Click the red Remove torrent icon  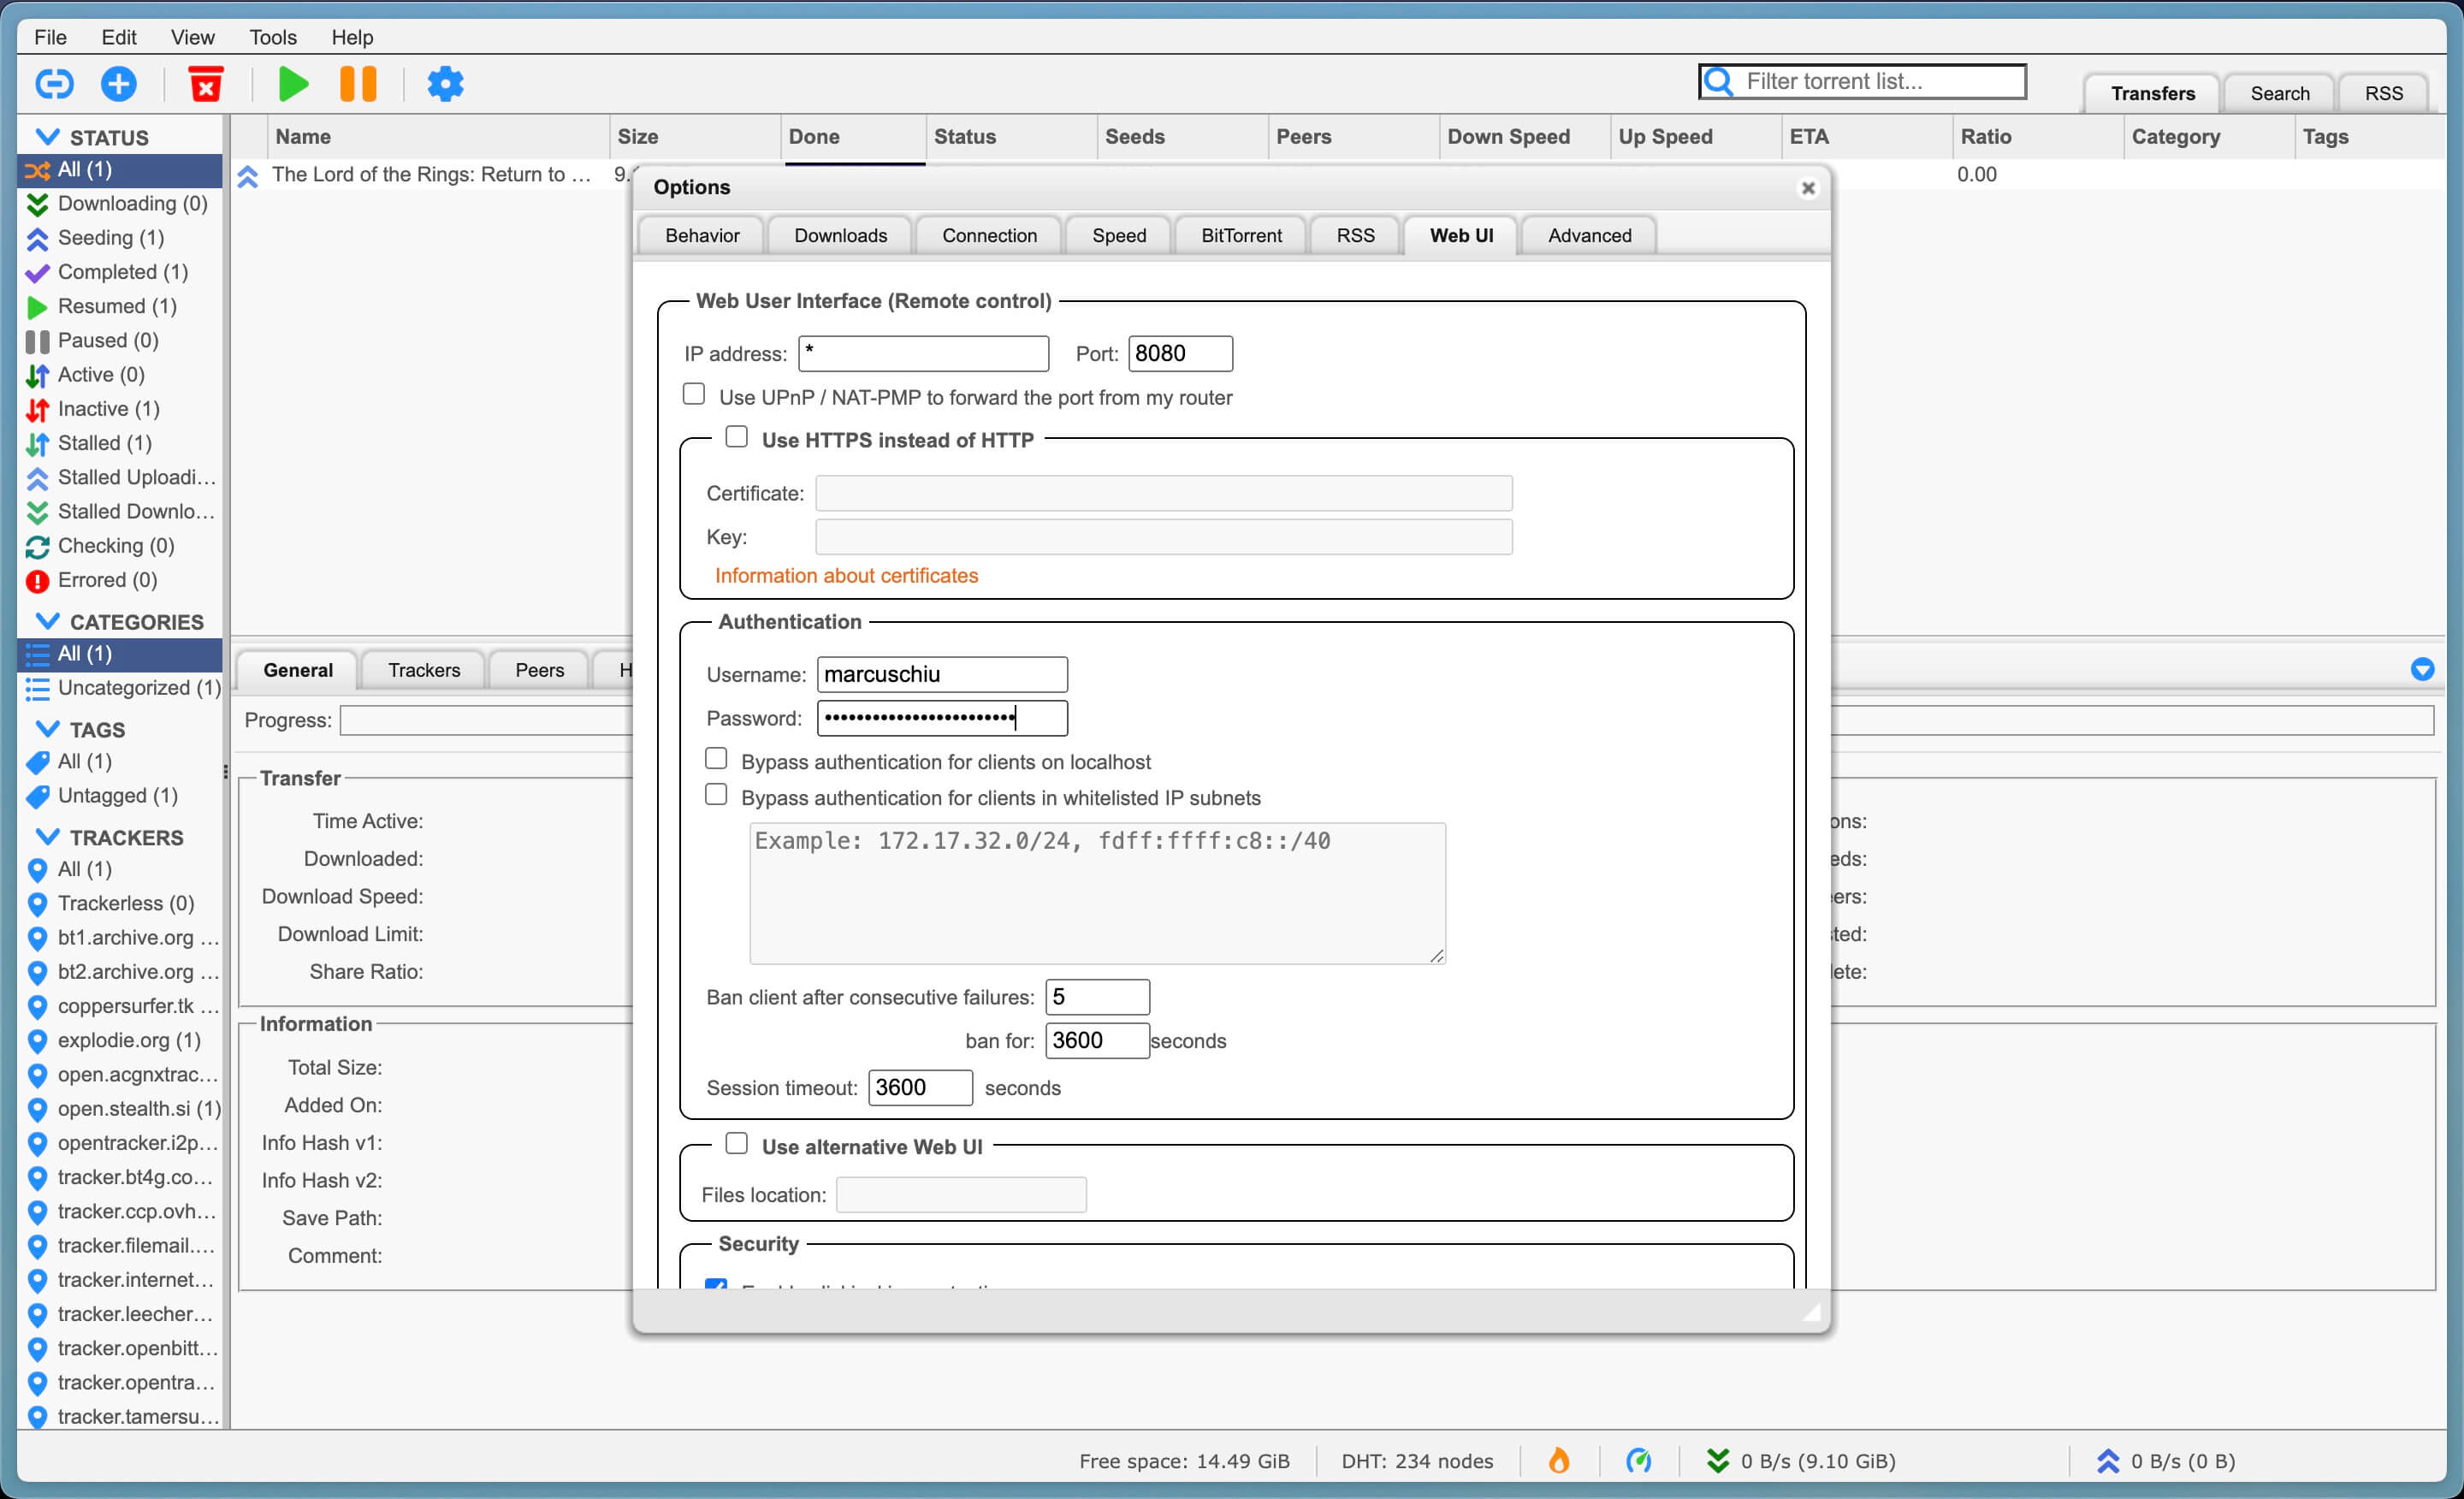coord(206,84)
